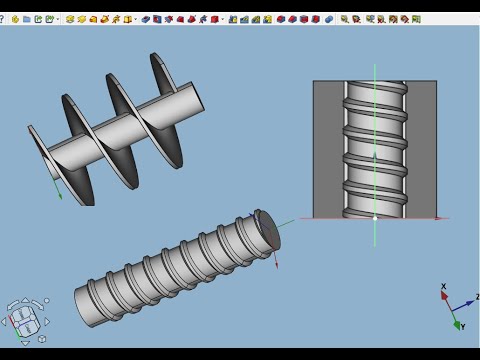This screenshot has height=360, width=480.
Task: Select the sectioned nut block model
Action: (375, 149)
